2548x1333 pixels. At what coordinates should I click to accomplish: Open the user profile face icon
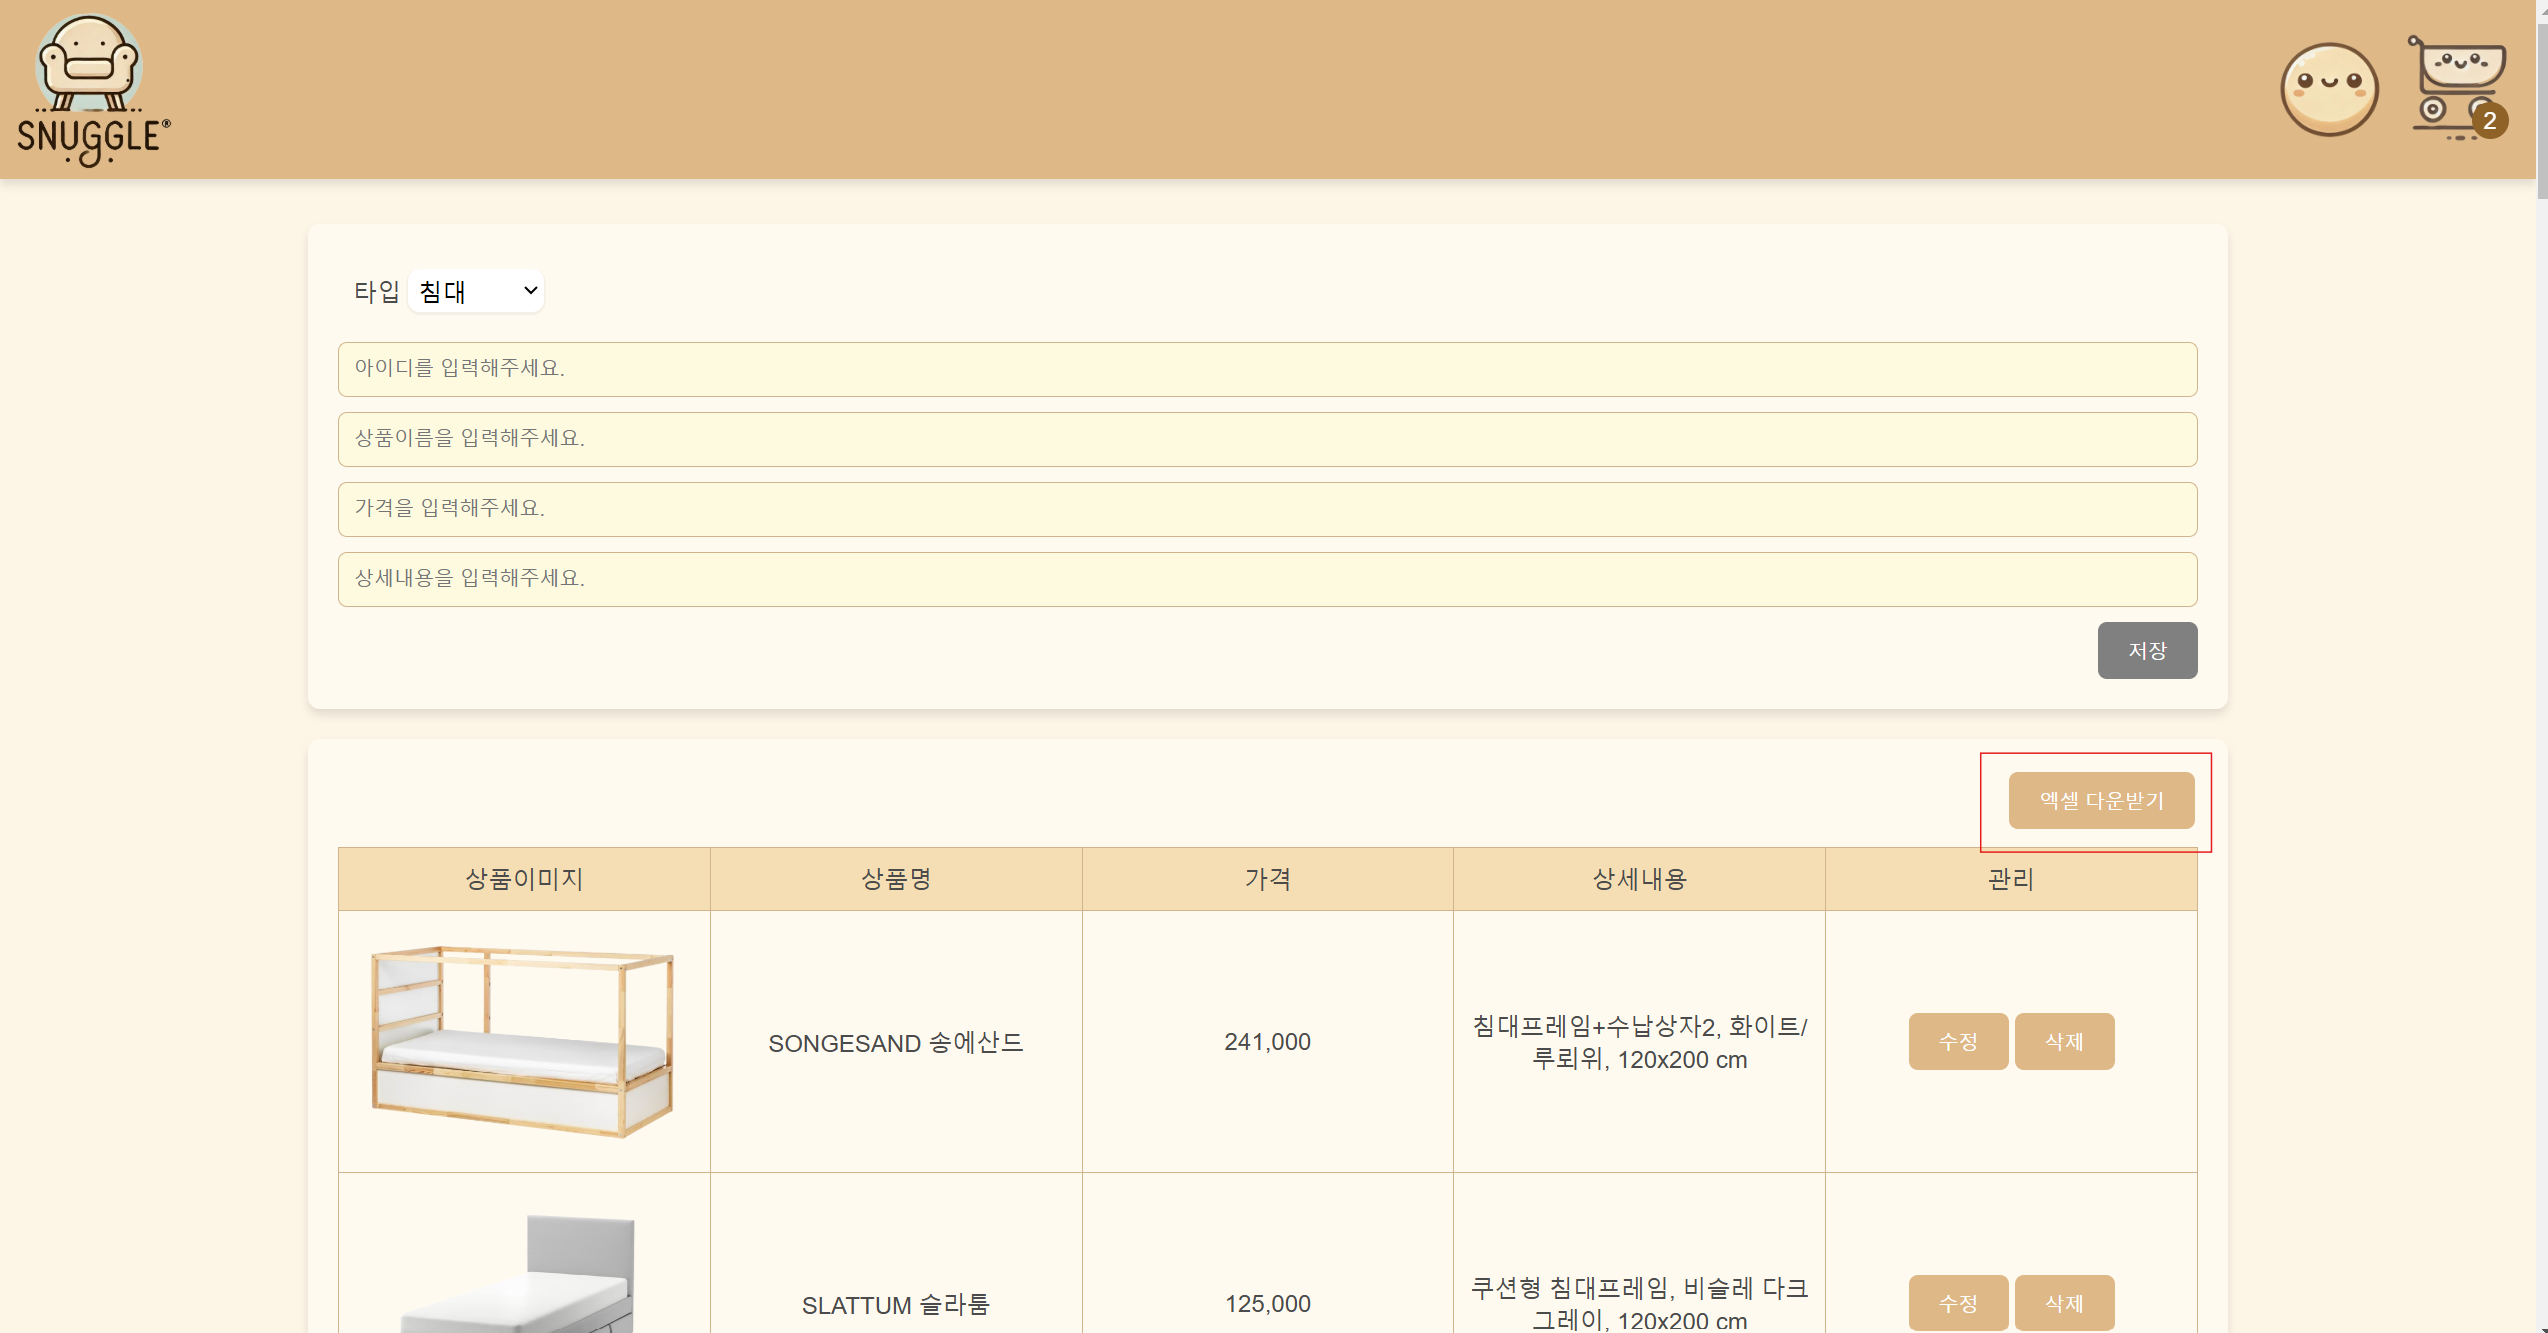click(x=2329, y=90)
